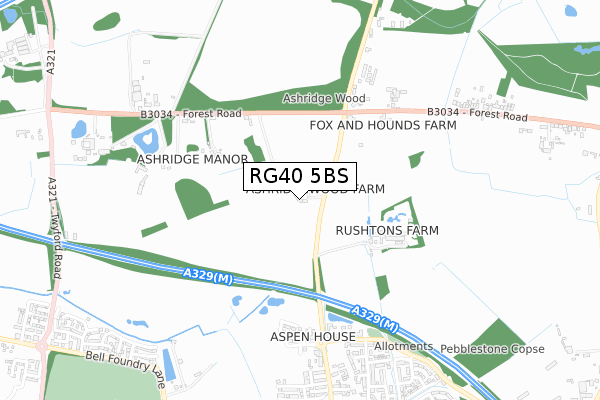Click the RG40 5BS postcode label
Viewport: 600px width, 400px height.
(x=300, y=176)
